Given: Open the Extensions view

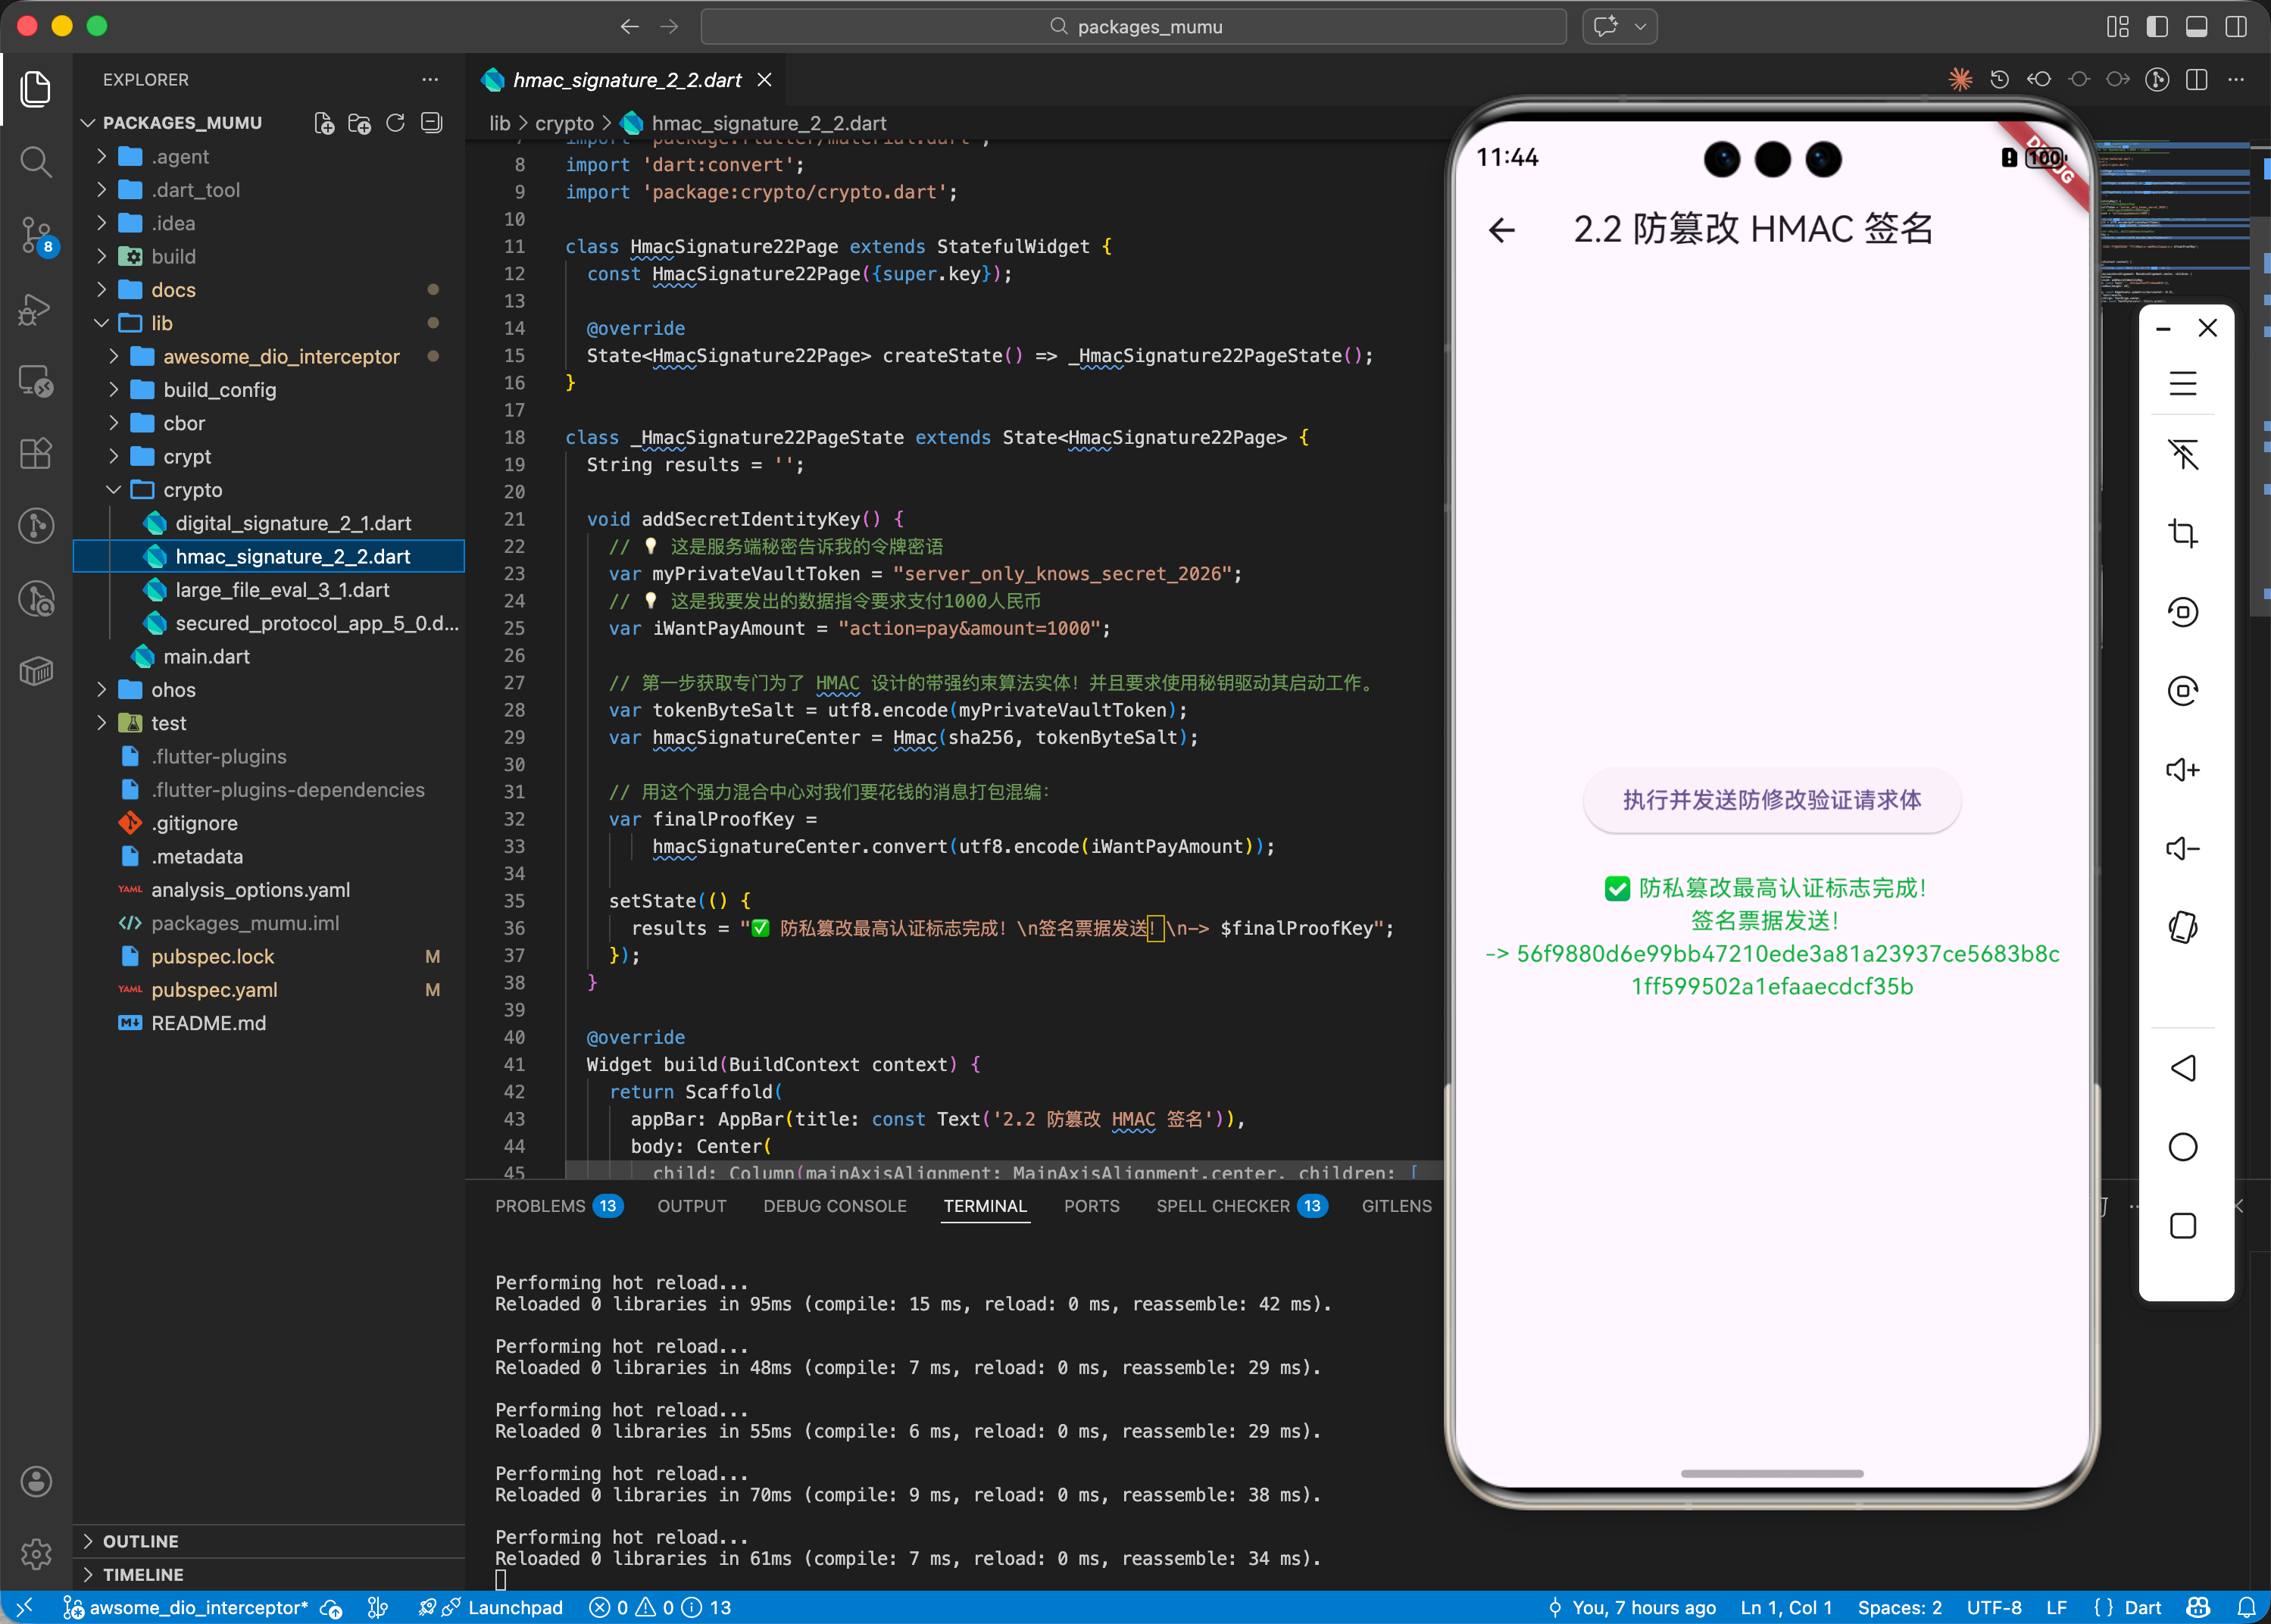Looking at the screenshot, I should pyautogui.click(x=36, y=453).
